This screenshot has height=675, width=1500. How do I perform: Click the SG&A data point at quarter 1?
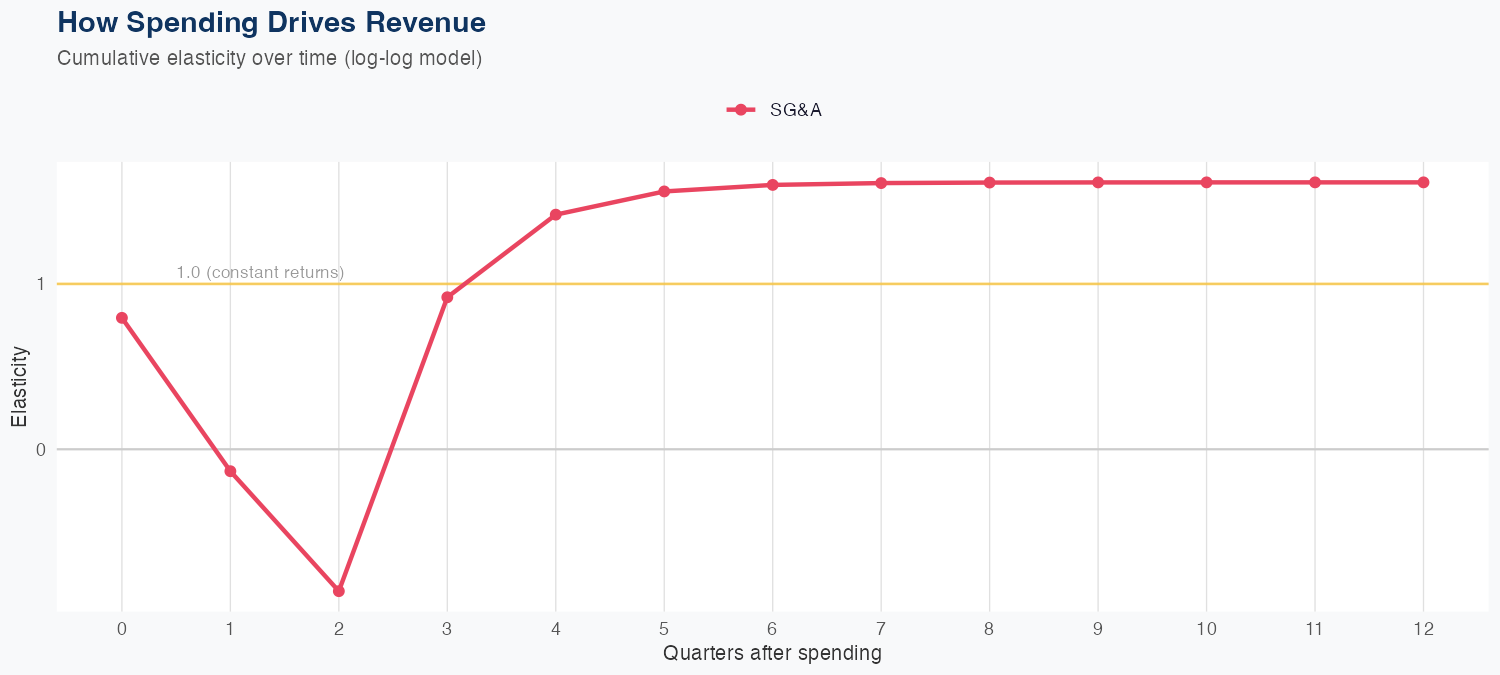(230, 471)
